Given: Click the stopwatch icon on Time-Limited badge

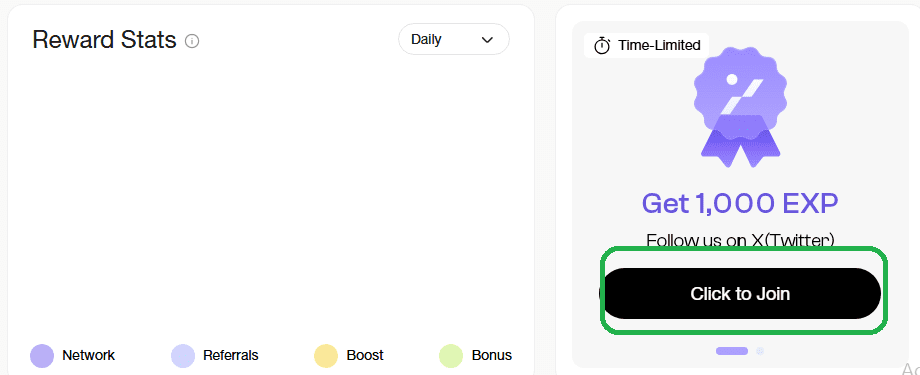Looking at the screenshot, I should (602, 45).
